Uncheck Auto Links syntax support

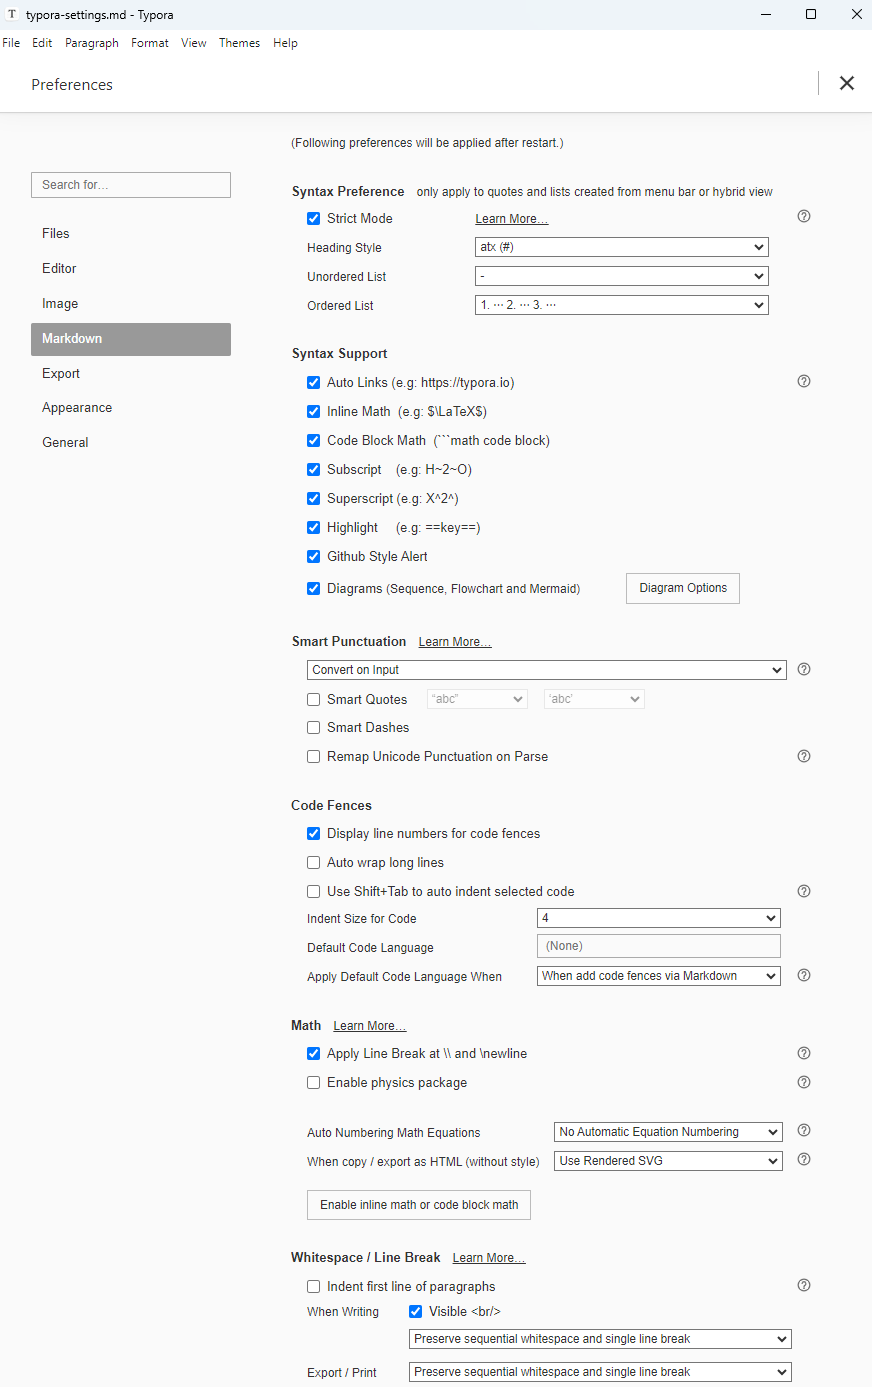(313, 382)
